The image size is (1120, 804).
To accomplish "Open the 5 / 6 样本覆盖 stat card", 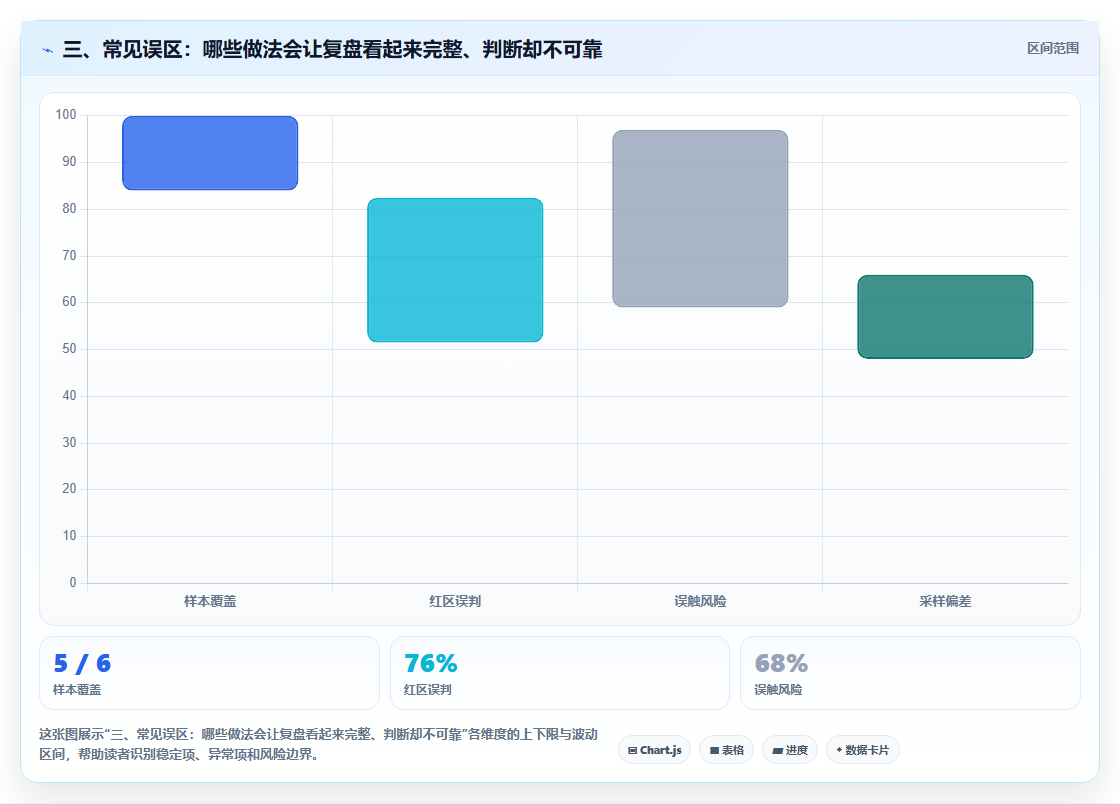I will click(209, 673).
